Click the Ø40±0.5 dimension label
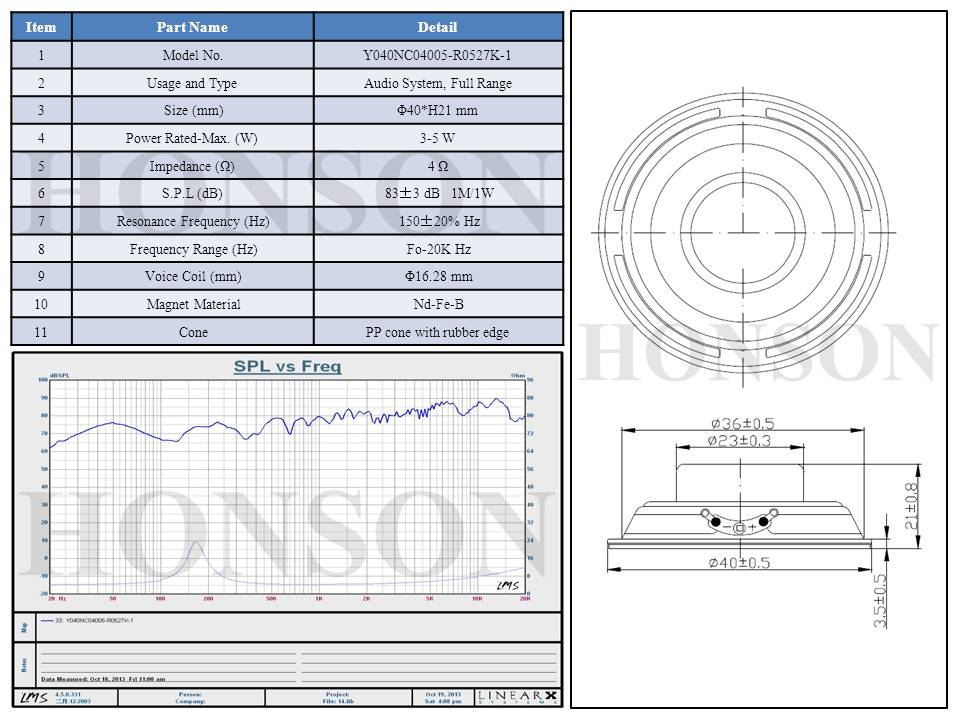This screenshot has width=960, height=720. tap(739, 563)
